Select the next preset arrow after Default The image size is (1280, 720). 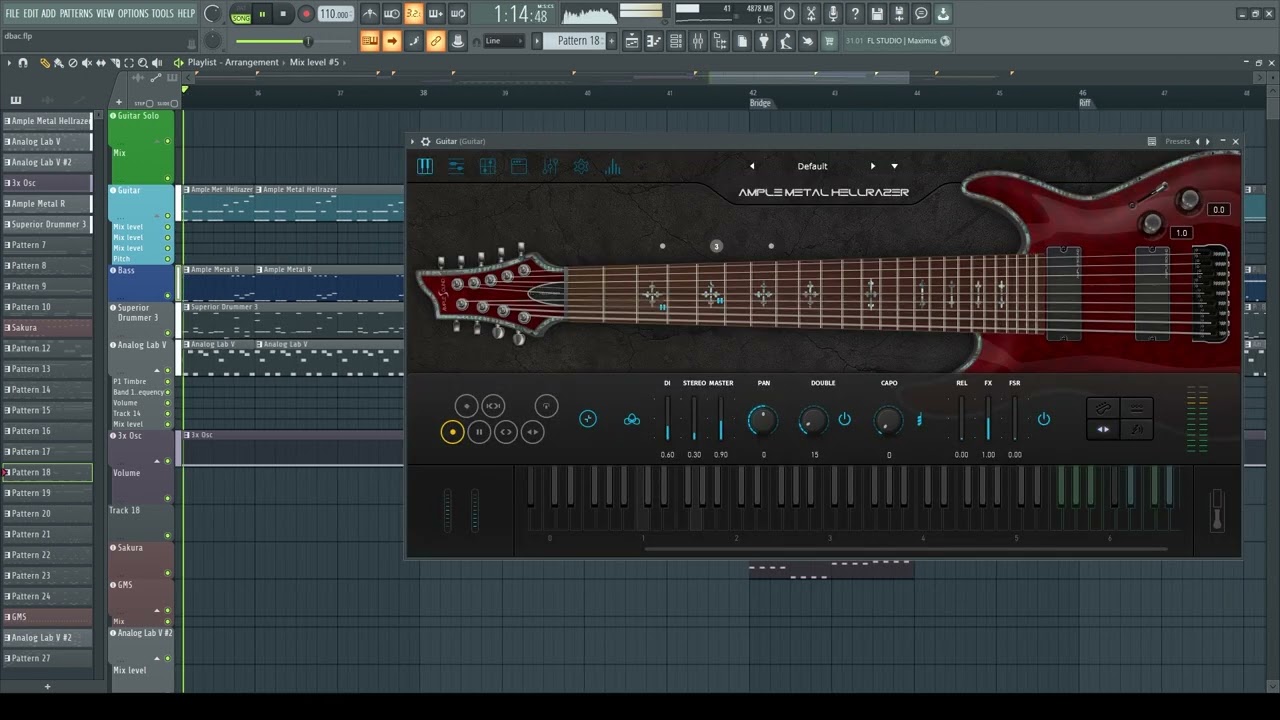872,166
